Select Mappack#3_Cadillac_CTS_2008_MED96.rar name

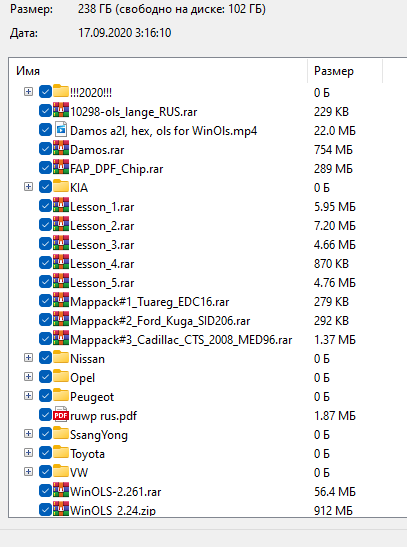tap(181, 340)
